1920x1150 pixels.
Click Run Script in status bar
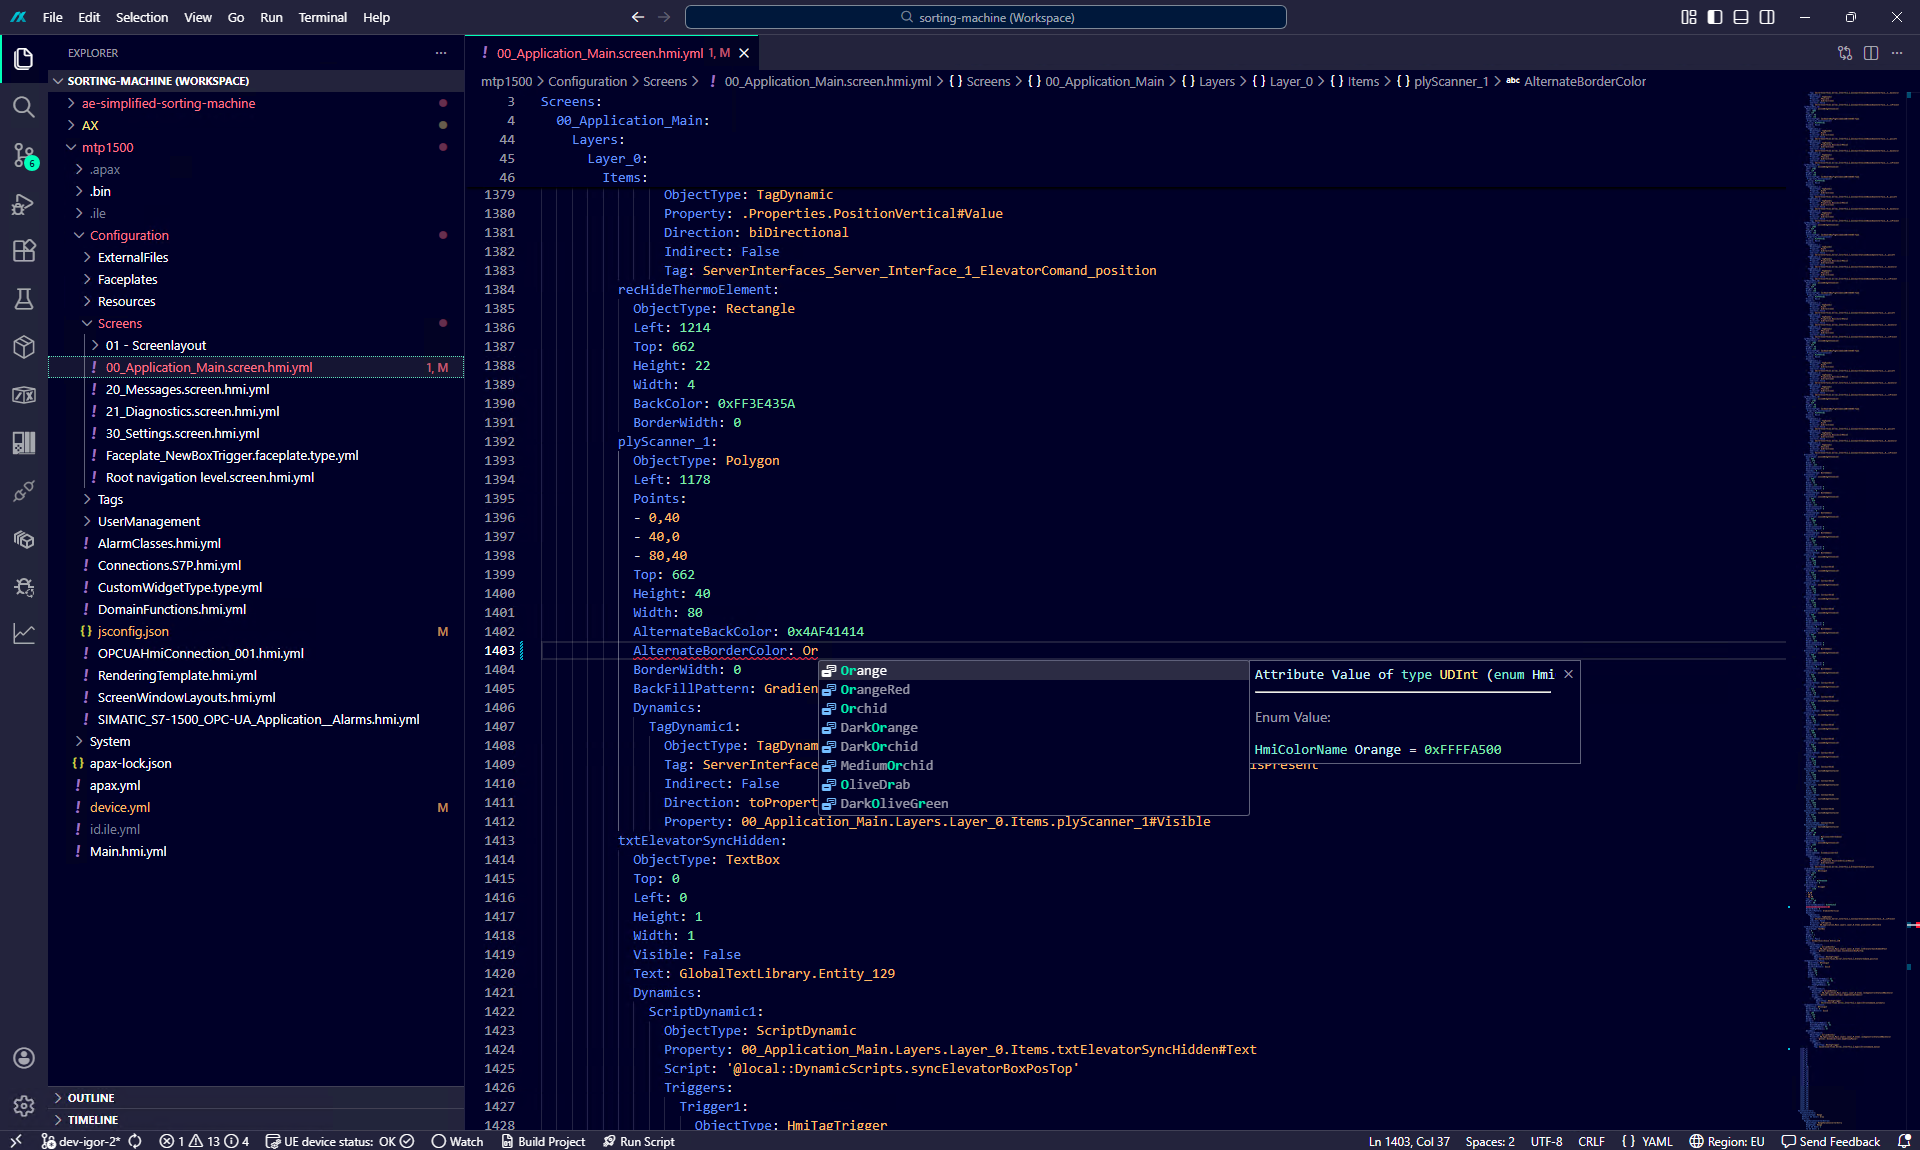[x=639, y=1141]
